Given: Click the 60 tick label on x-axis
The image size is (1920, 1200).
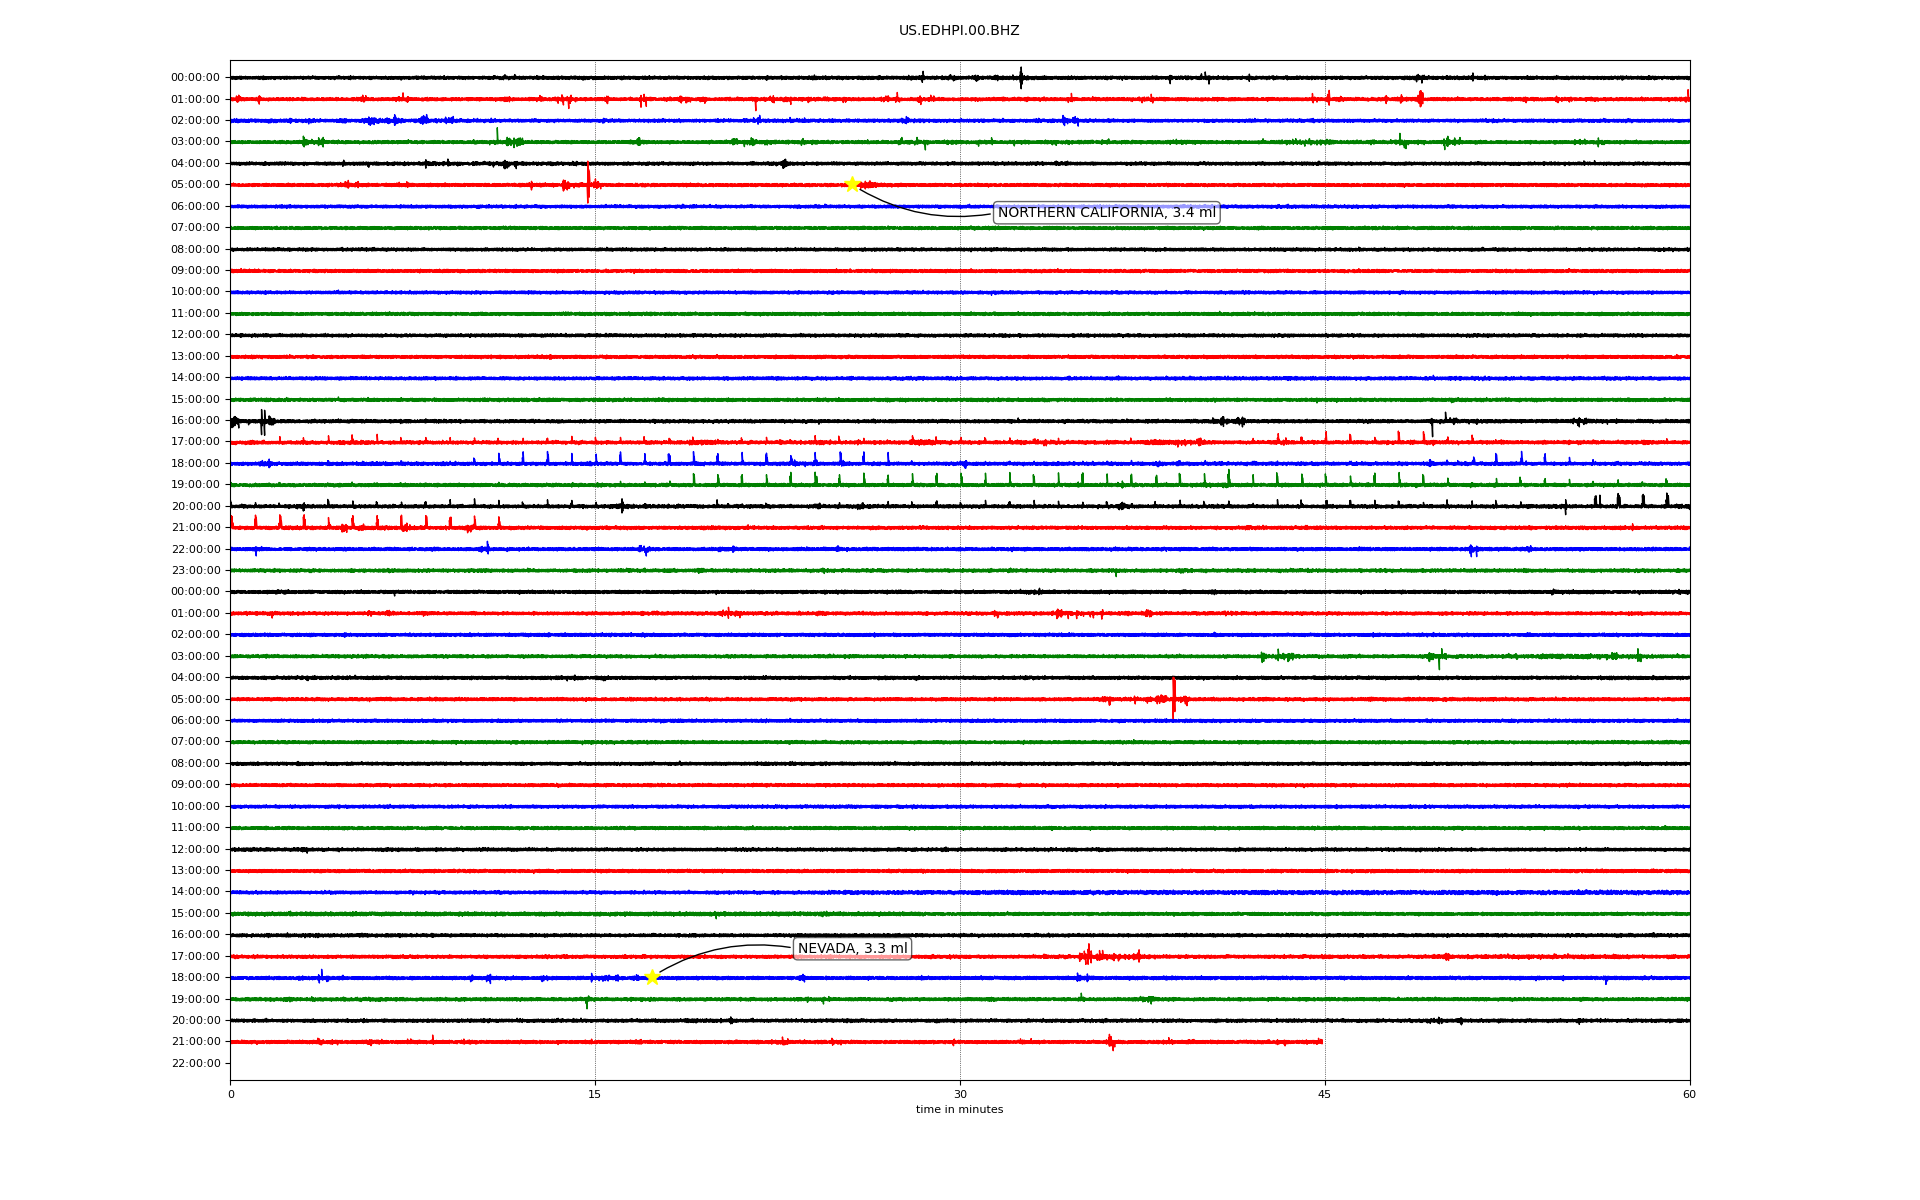Looking at the screenshot, I should coord(1689,1094).
